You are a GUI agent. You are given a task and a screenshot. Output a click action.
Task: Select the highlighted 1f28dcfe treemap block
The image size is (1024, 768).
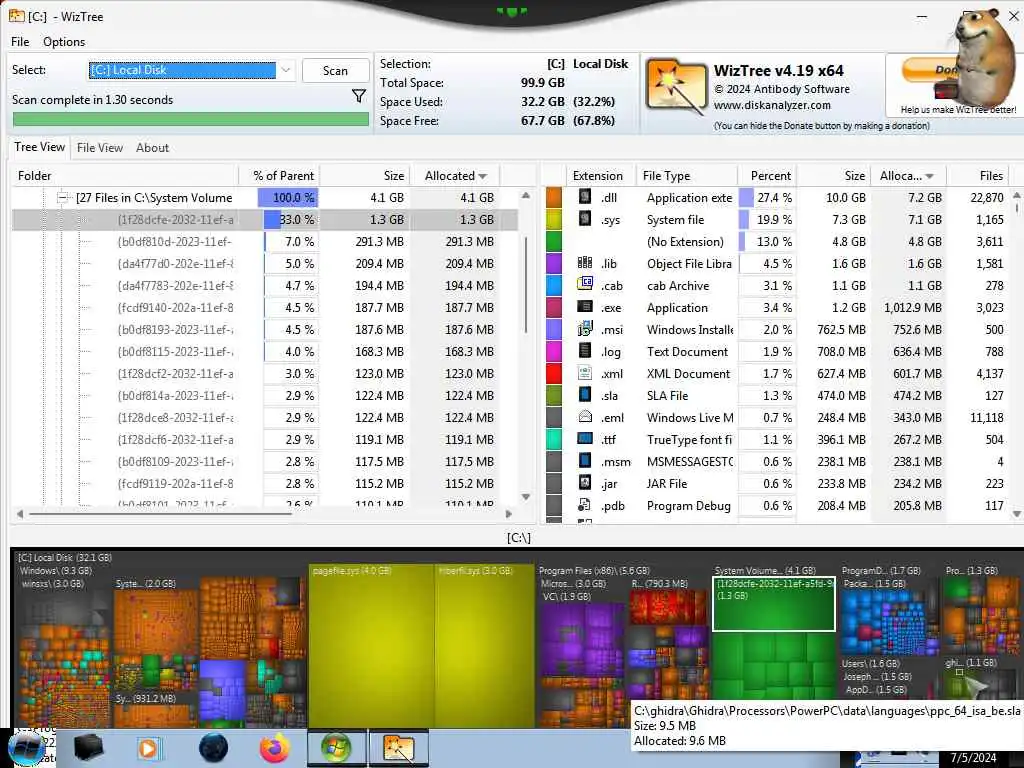773,605
